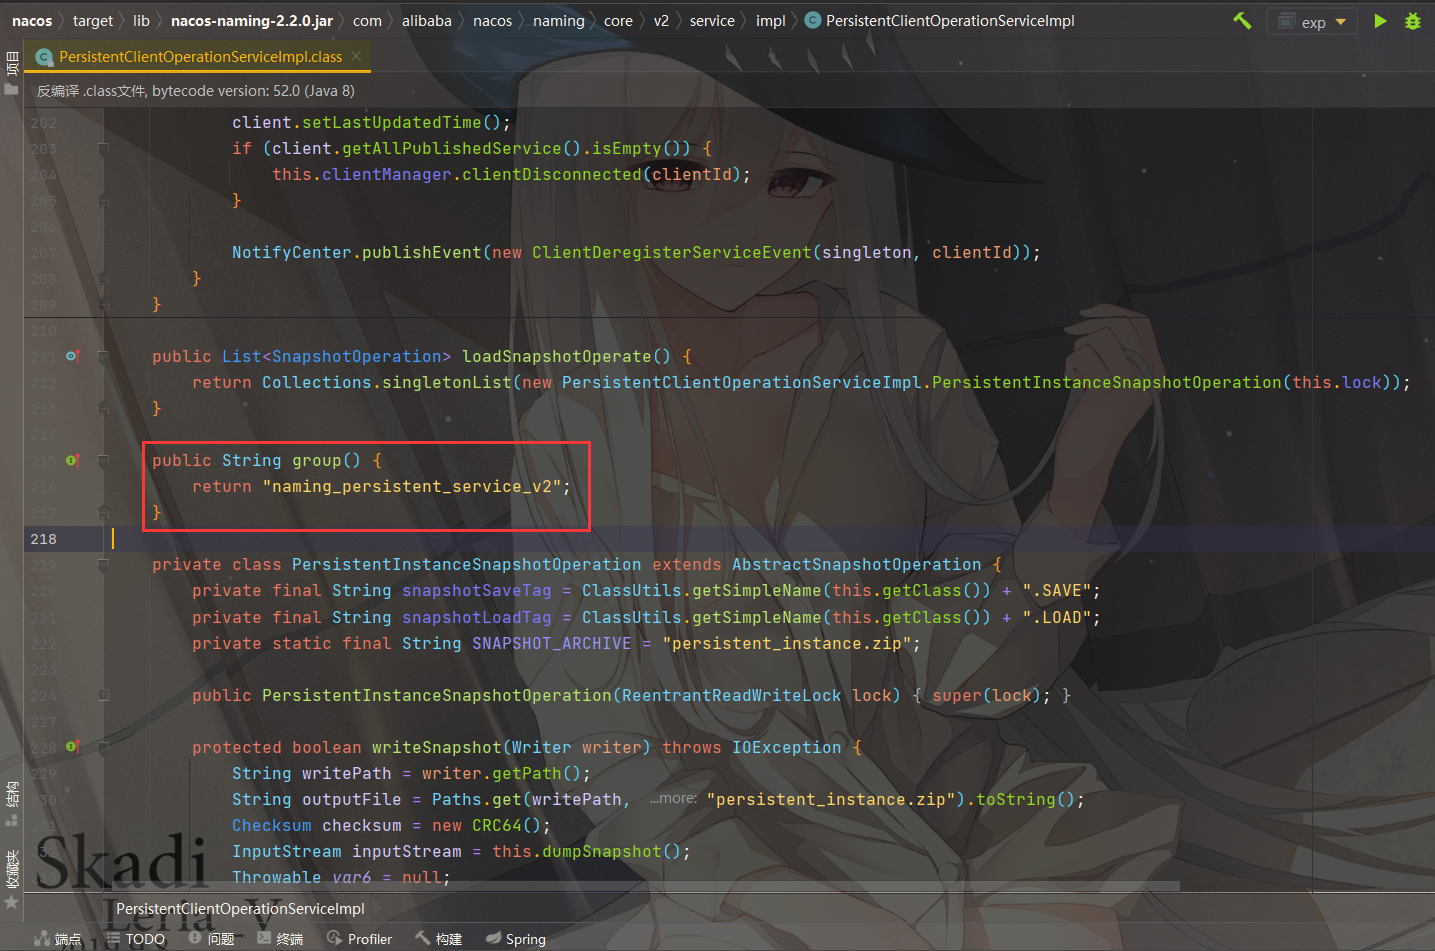Click PersistentClientOperationServiceImpl class breadcrumb at top

coord(940,20)
